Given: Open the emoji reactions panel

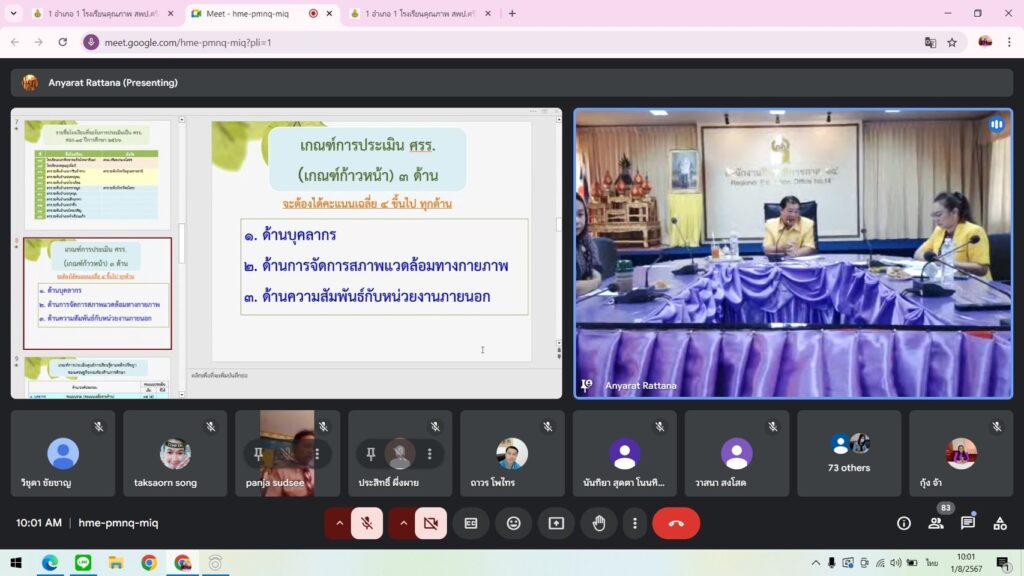Looking at the screenshot, I should point(513,523).
